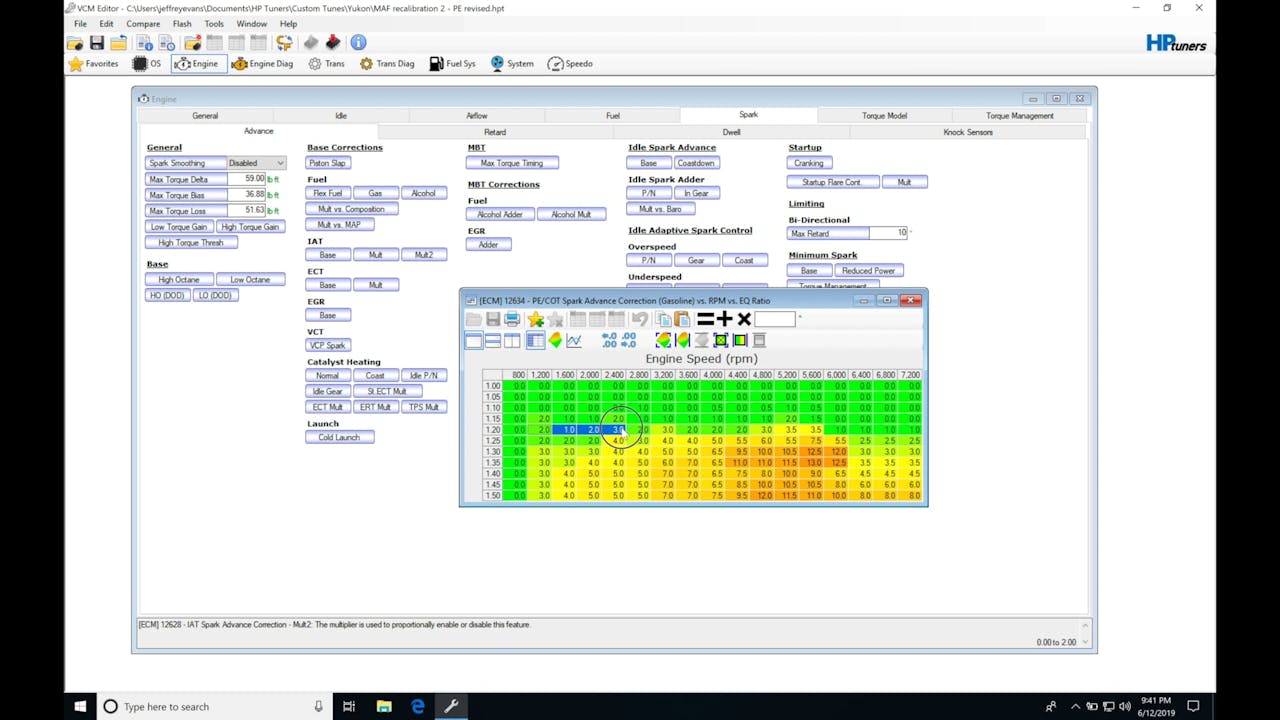Image resolution: width=1280 pixels, height=720 pixels.
Task: Click the Cold Launch button
Action: 339,437
